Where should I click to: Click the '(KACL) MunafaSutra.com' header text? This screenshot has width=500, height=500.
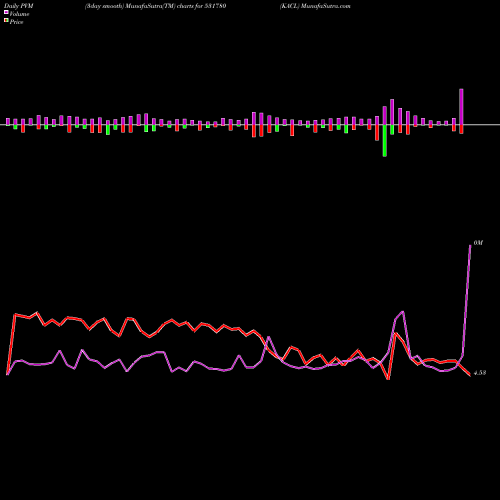[x=315, y=6]
